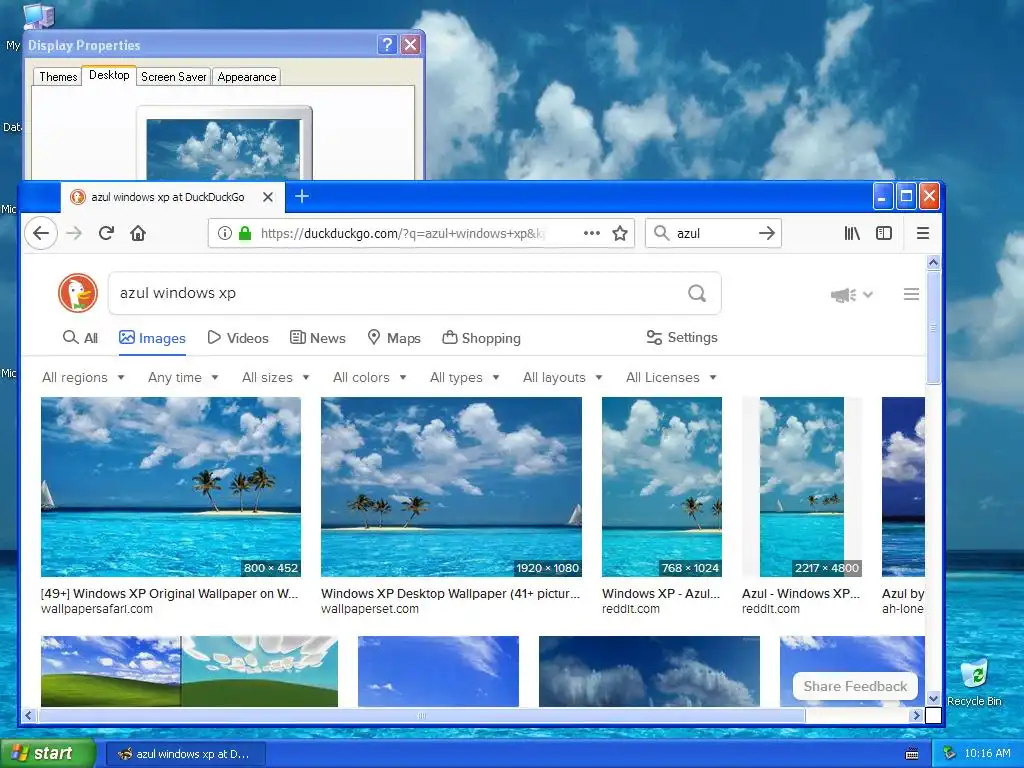Open the 800 × 452 azul thumbnail
Viewport: 1024px width, 768px height.
(x=170, y=487)
